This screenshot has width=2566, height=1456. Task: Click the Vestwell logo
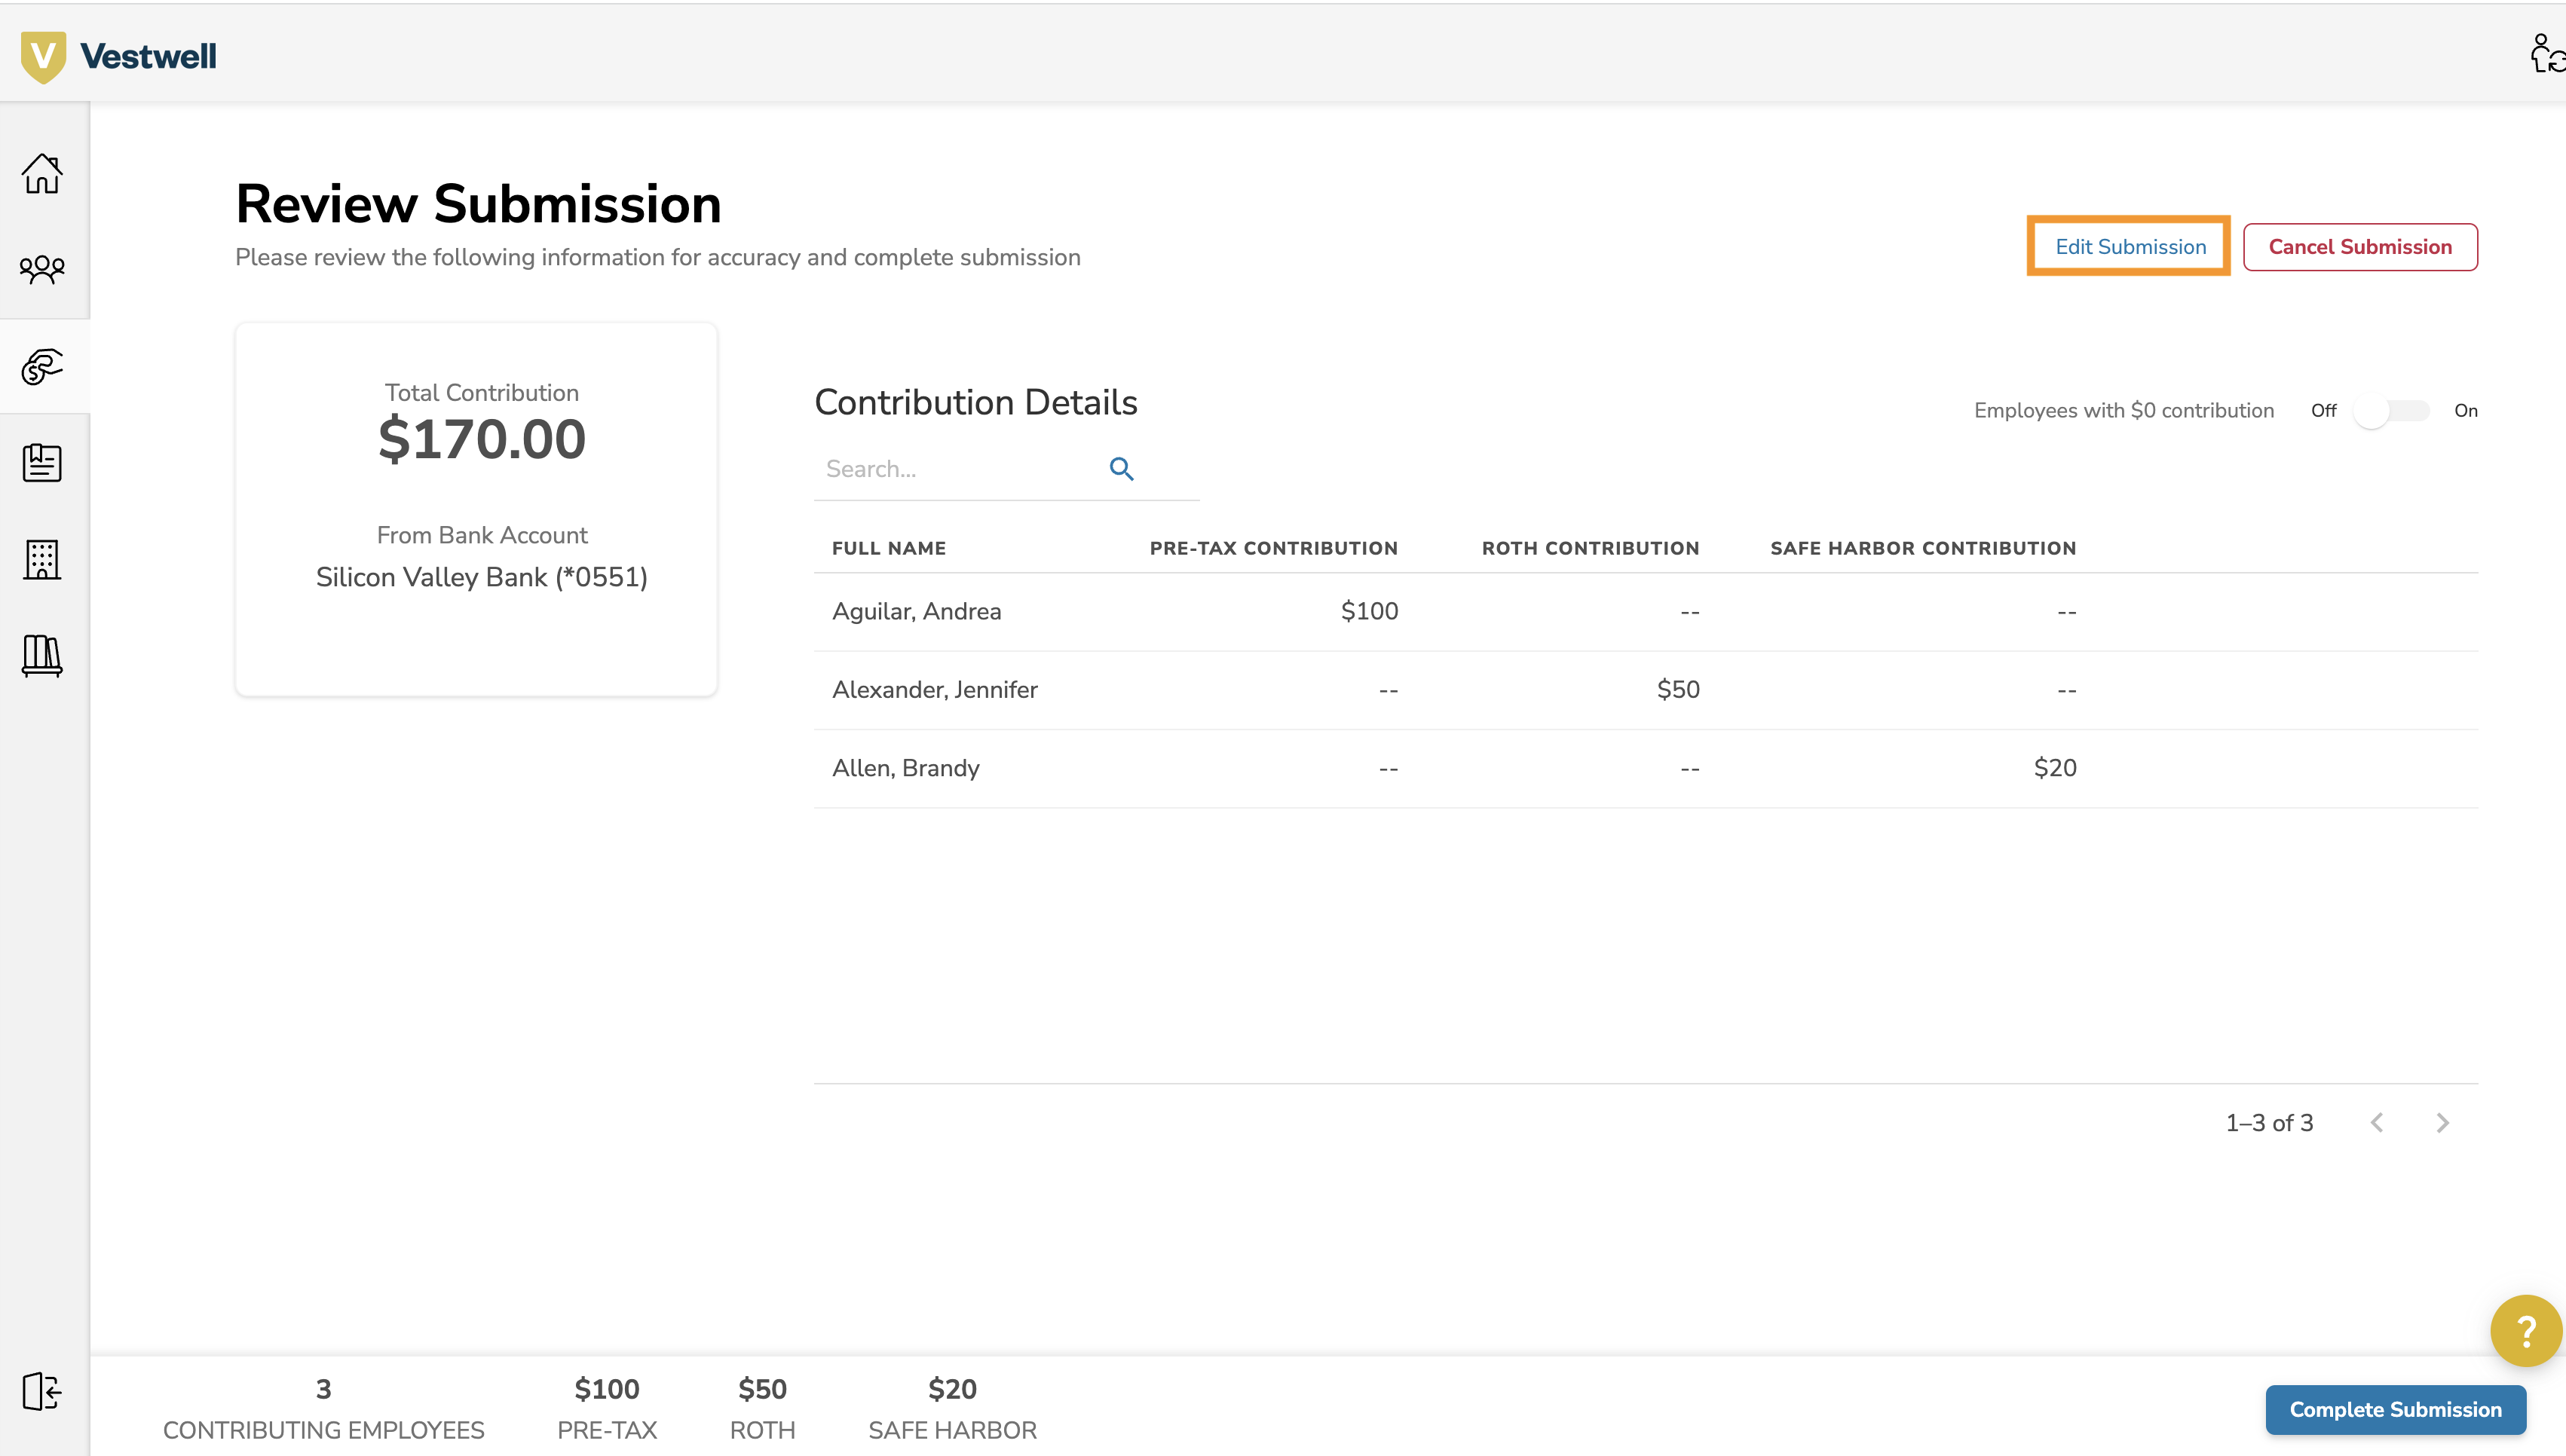(x=118, y=56)
